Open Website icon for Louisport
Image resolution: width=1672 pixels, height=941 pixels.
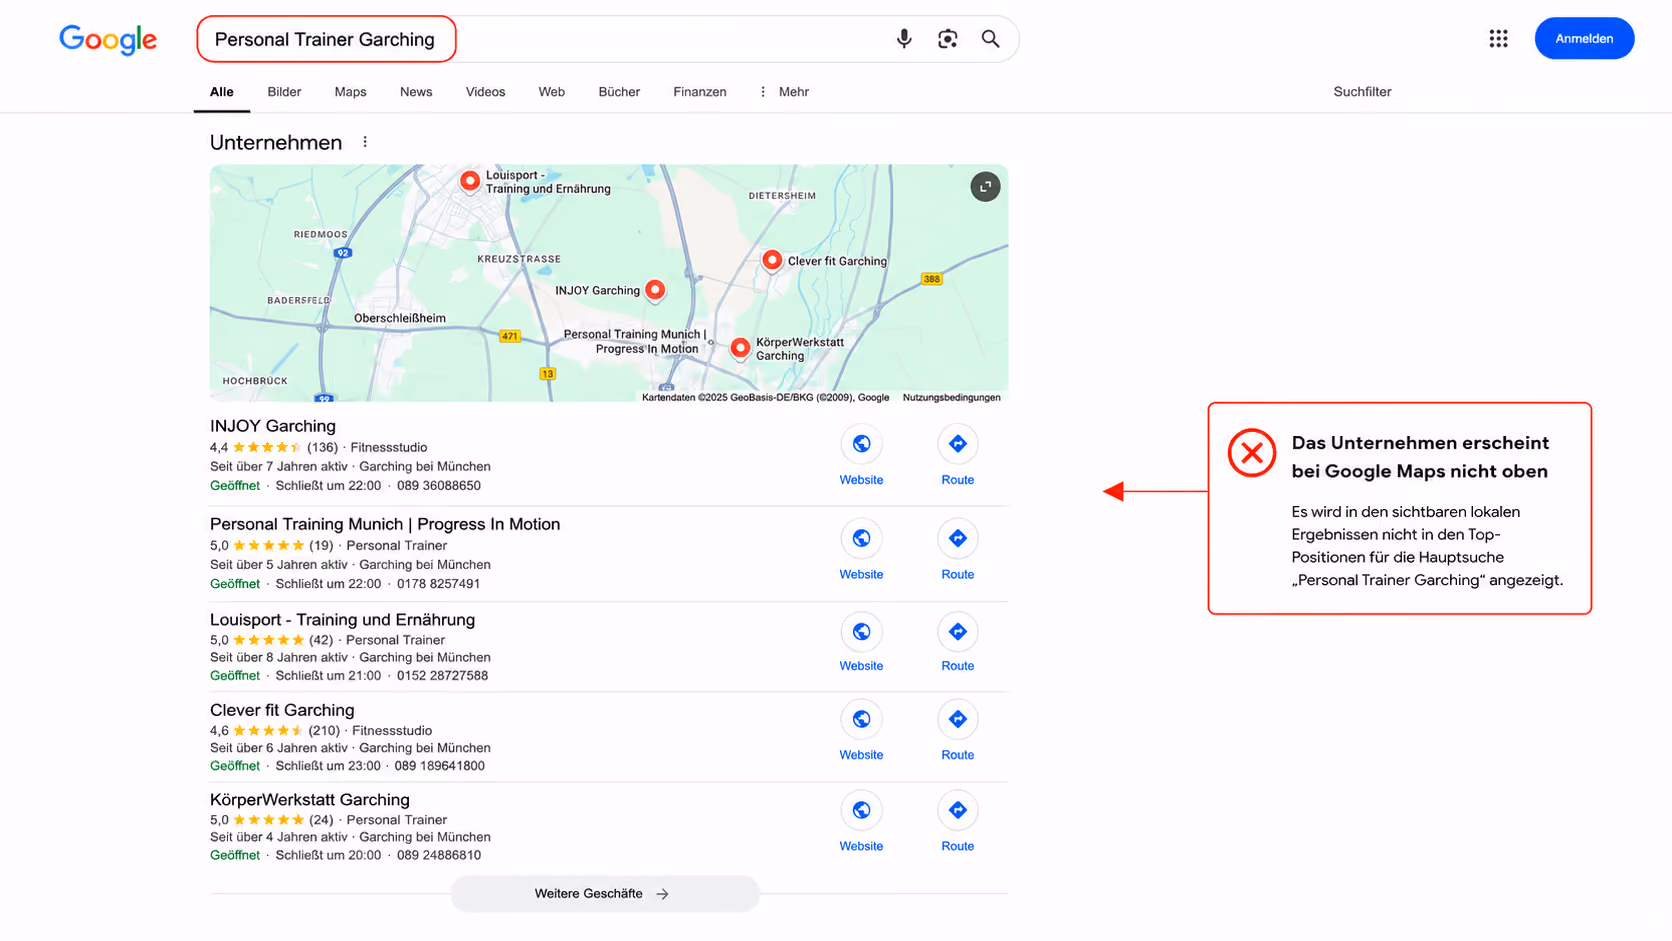click(x=861, y=632)
